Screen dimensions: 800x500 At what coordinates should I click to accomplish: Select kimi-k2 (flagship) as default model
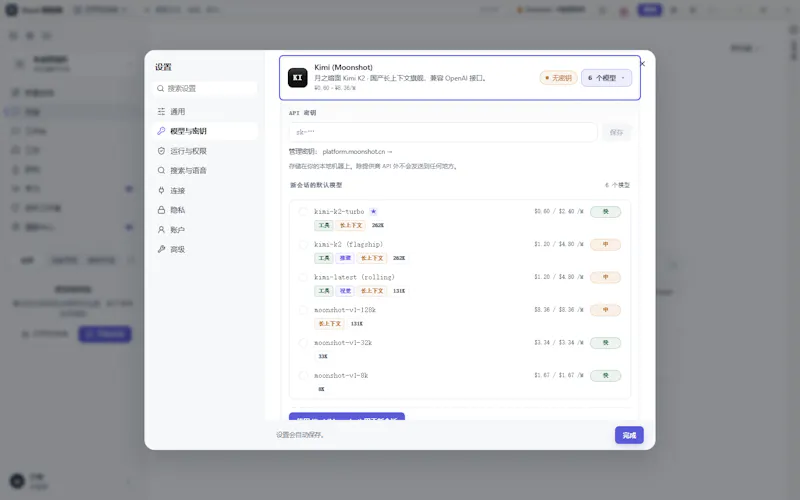(303, 244)
